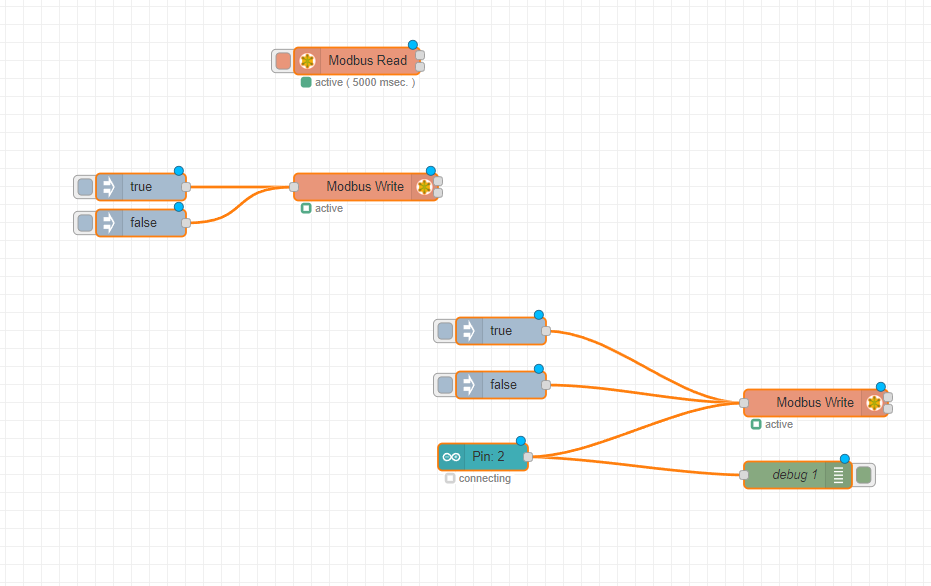Click the gear icon on the lower Modbus Write node
The image size is (931, 586).
click(874, 403)
